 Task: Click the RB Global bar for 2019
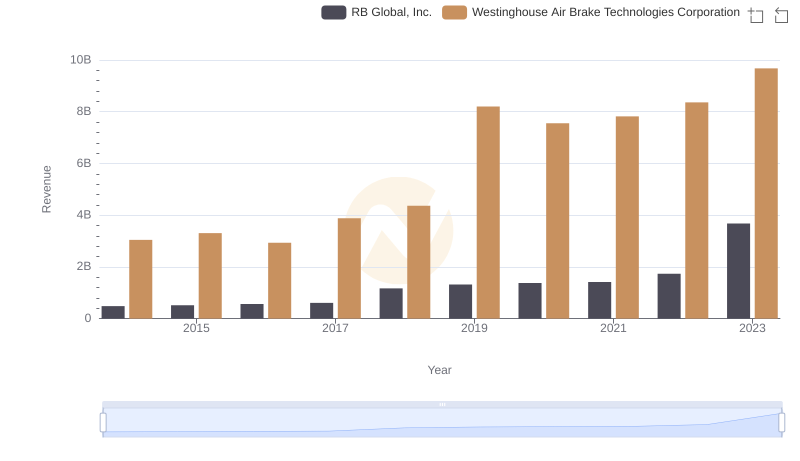[460, 301]
